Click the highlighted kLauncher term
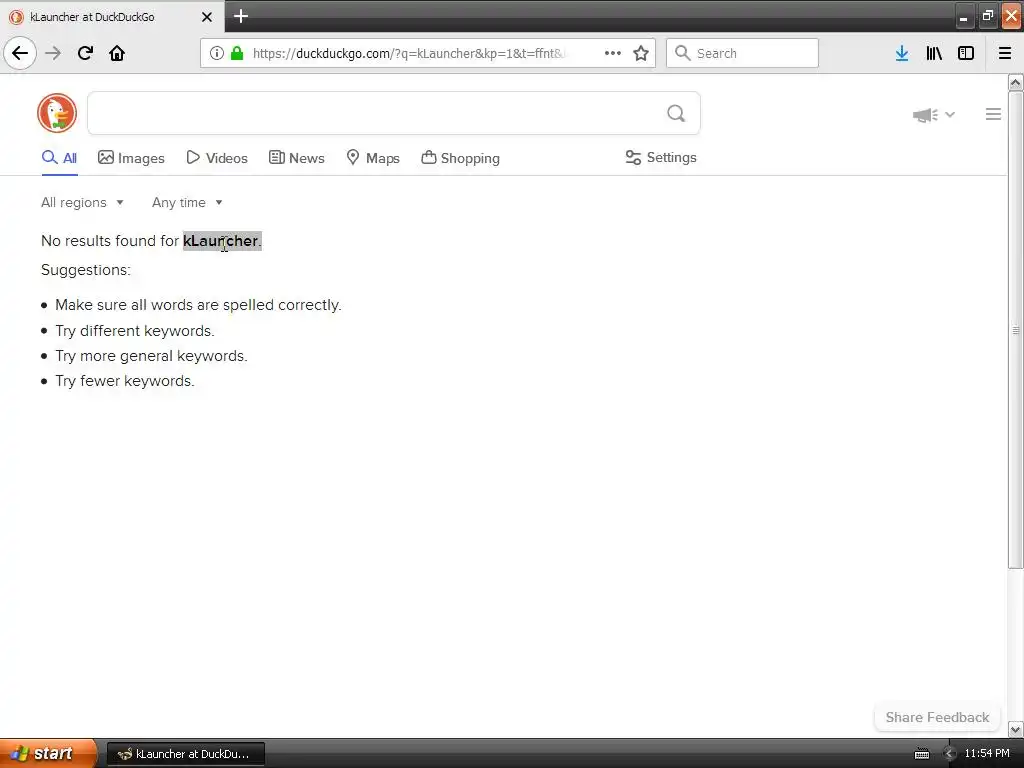This screenshot has height=768, width=1024. coord(221,241)
